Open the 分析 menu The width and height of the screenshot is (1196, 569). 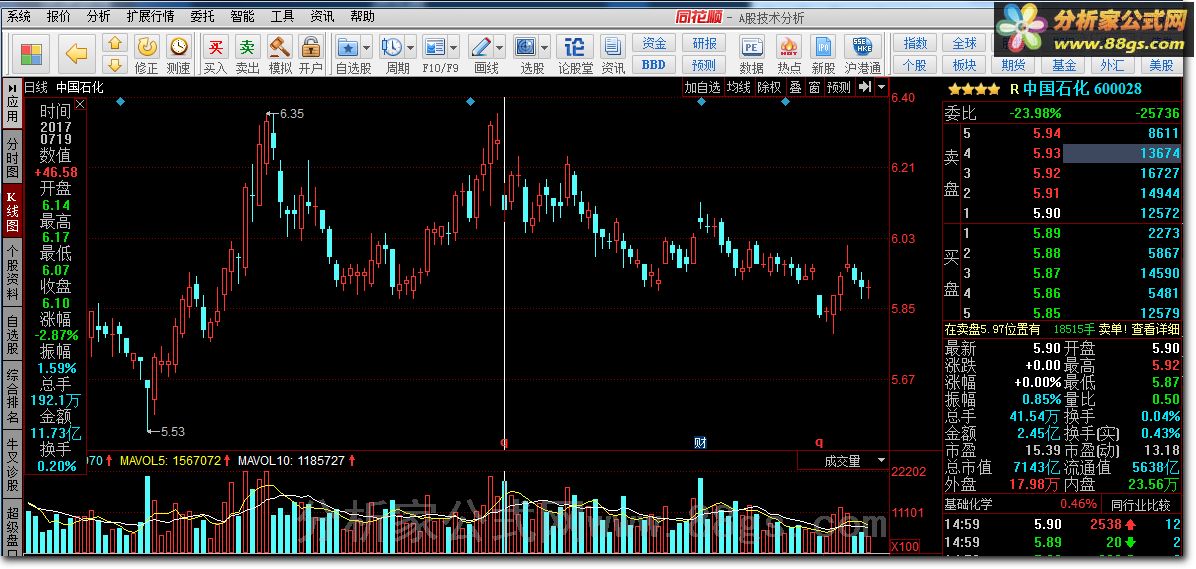[98, 16]
